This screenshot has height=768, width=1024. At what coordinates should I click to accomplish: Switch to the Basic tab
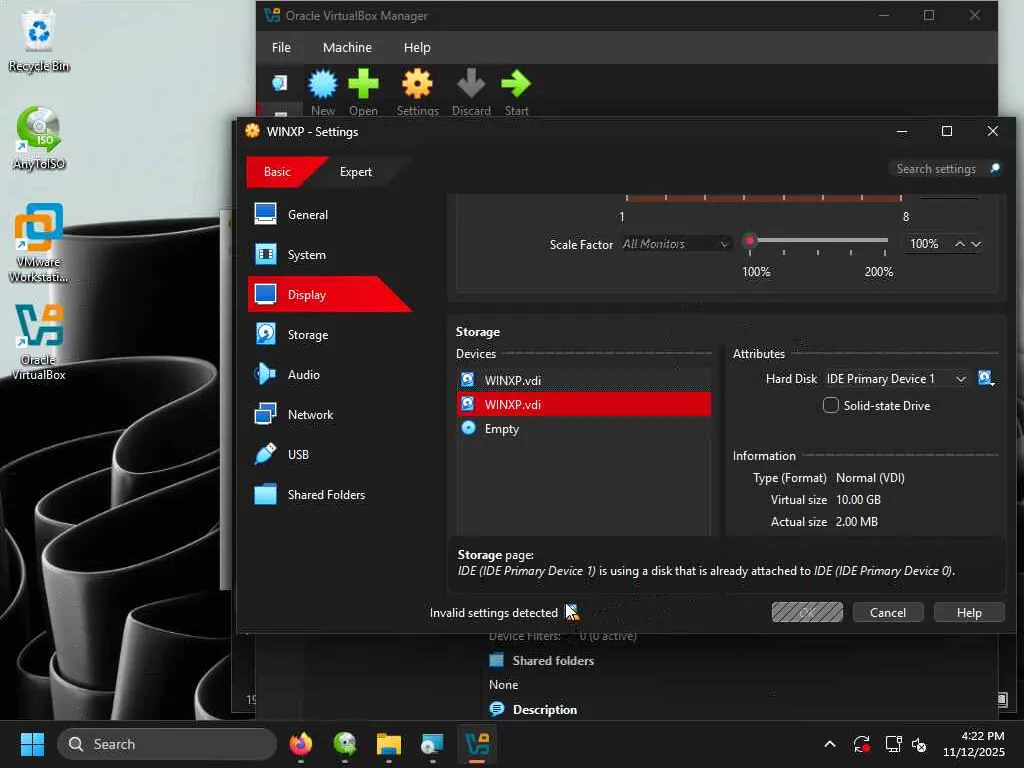point(278,172)
